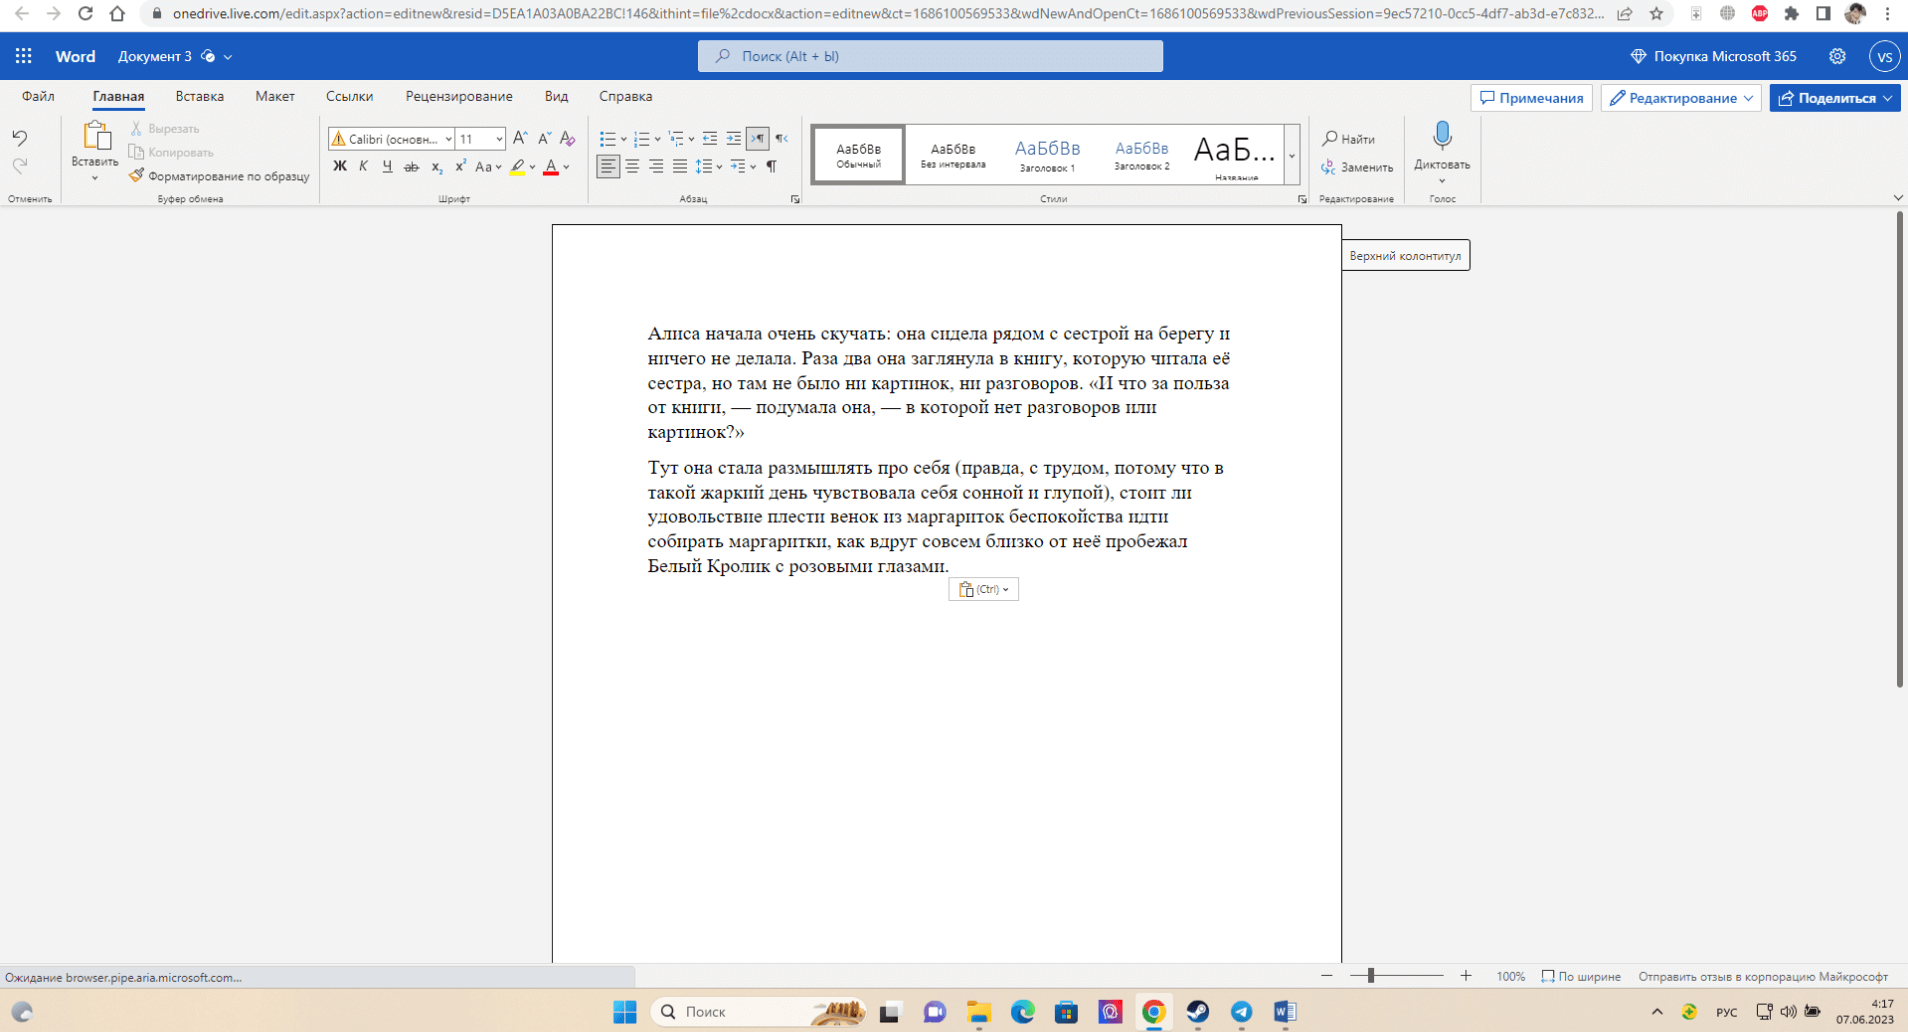The width and height of the screenshot is (1908, 1032).
Task: Click the decrease indent icon
Action: (710, 139)
